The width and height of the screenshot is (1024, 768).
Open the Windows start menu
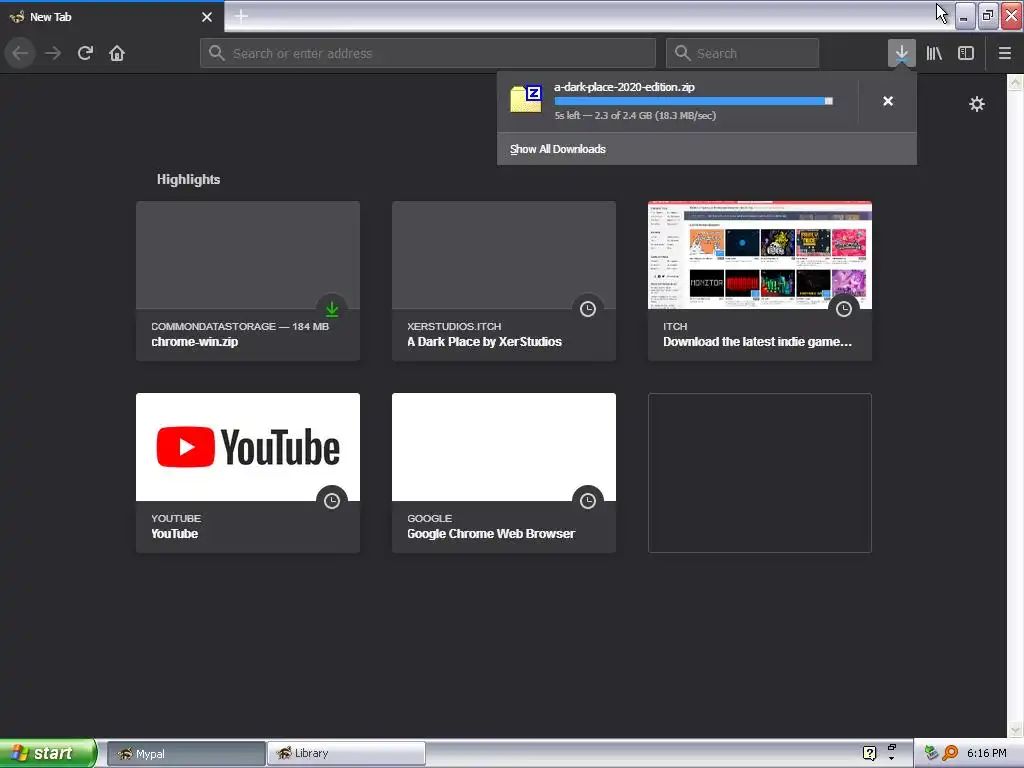point(48,753)
